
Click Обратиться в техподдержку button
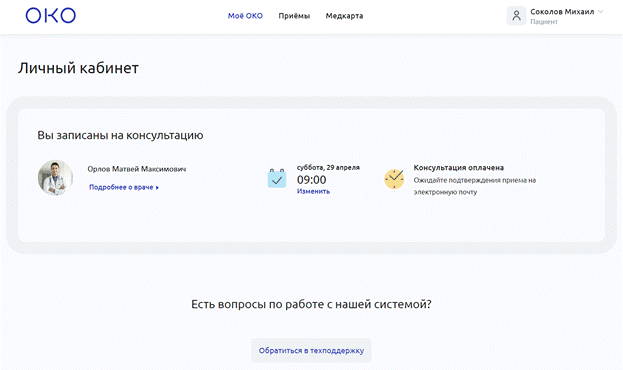click(311, 351)
